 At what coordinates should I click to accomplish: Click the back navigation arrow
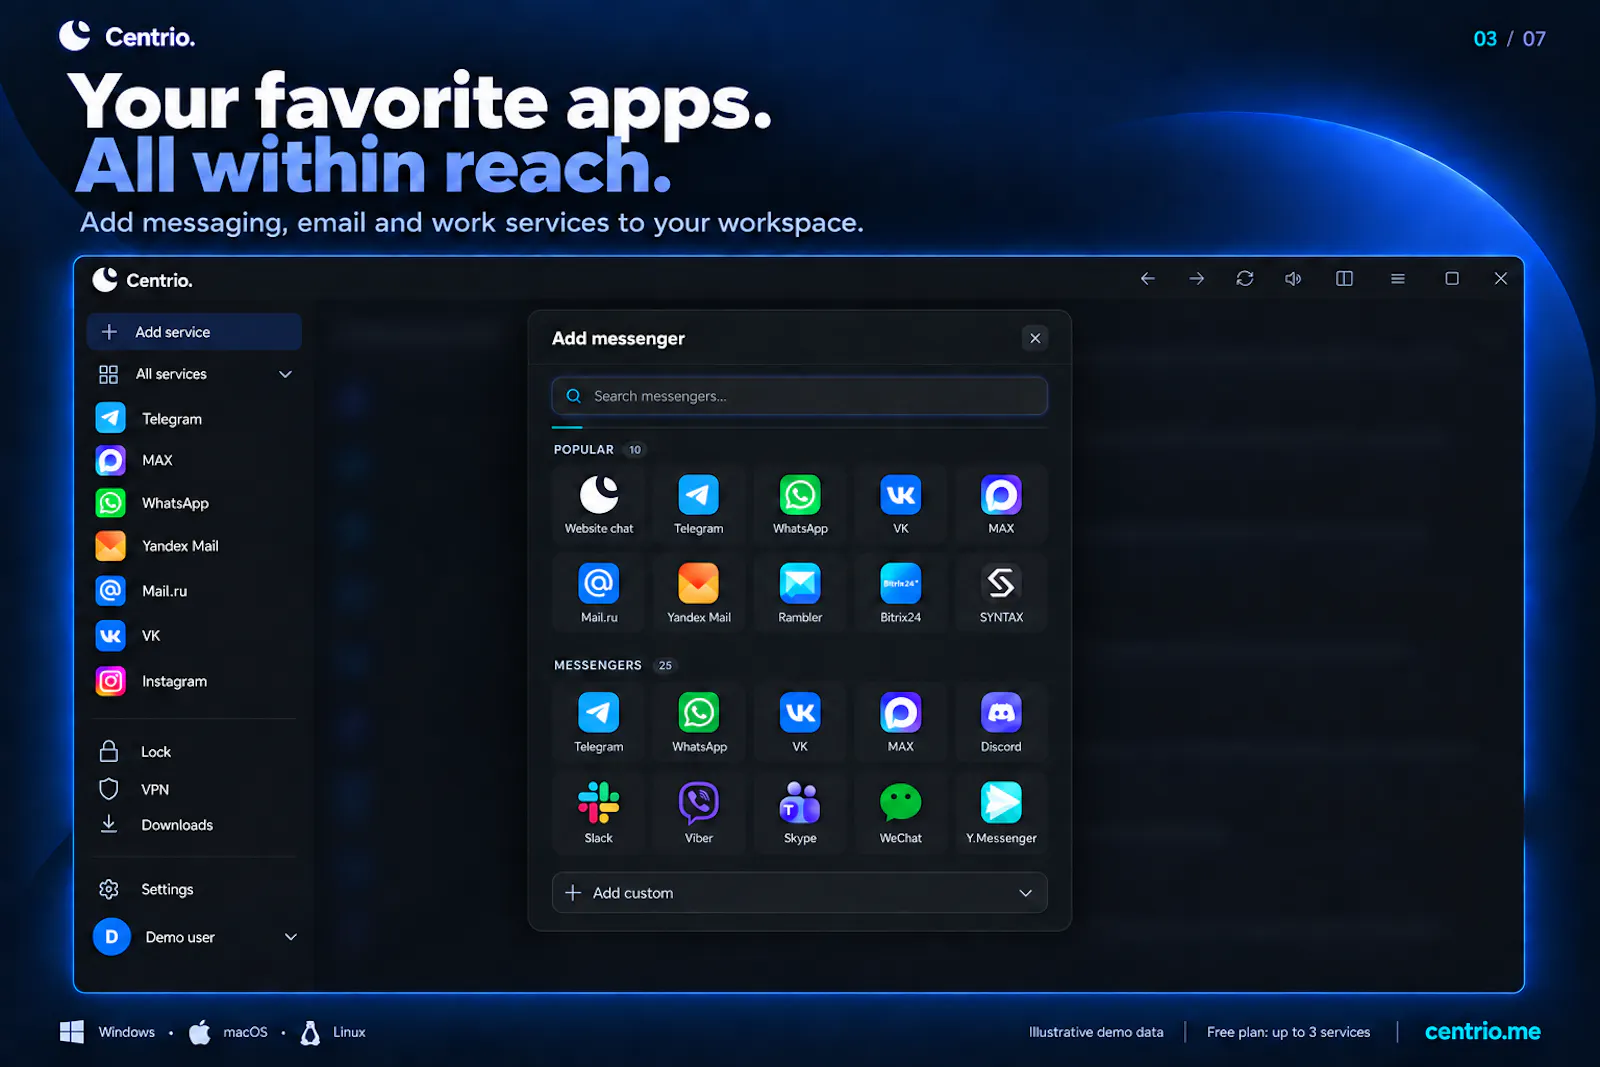click(1148, 279)
